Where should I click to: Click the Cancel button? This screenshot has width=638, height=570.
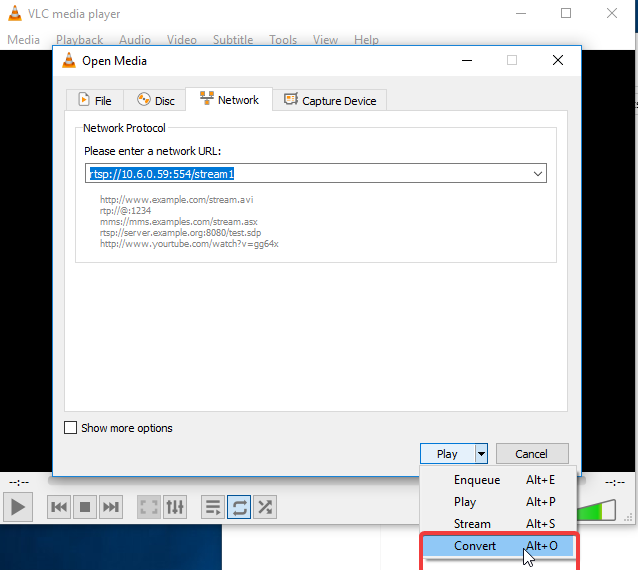[x=532, y=453]
